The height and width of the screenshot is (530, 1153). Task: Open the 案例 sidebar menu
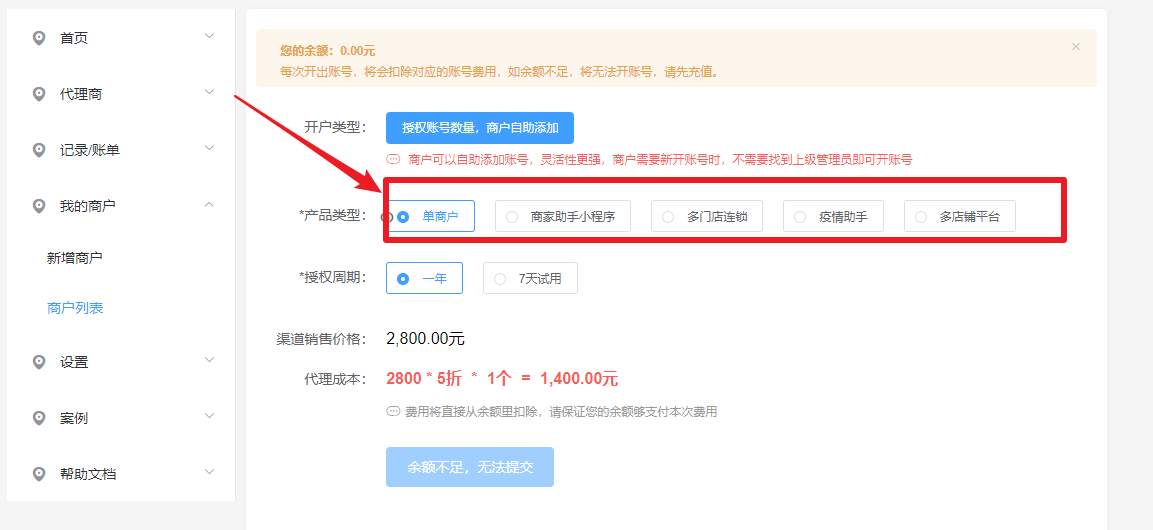(121, 418)
